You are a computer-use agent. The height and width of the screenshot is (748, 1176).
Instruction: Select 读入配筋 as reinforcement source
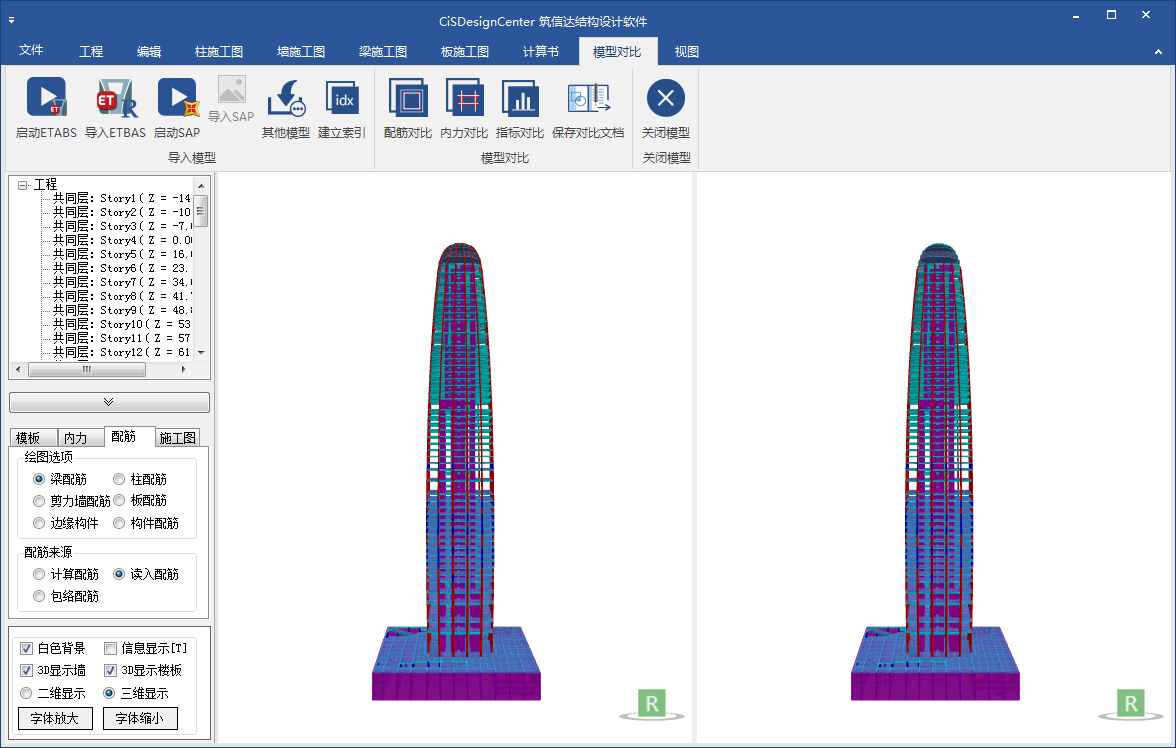tap(118, 574)
